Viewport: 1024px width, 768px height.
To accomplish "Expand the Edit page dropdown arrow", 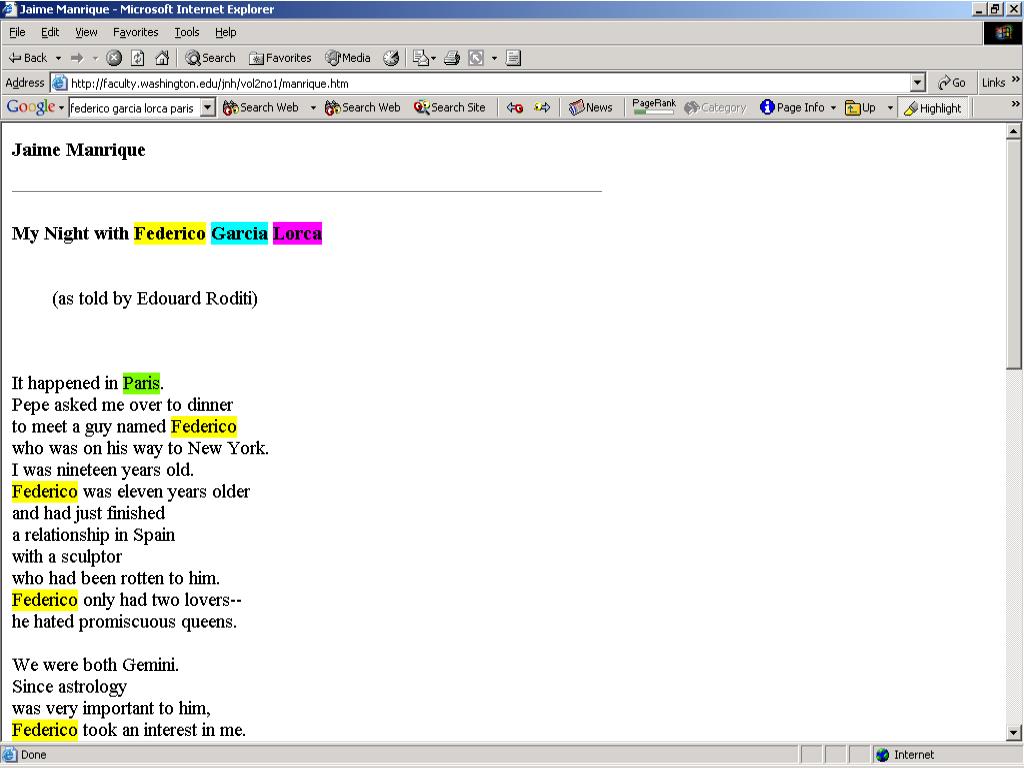I will tap(494, 58).
